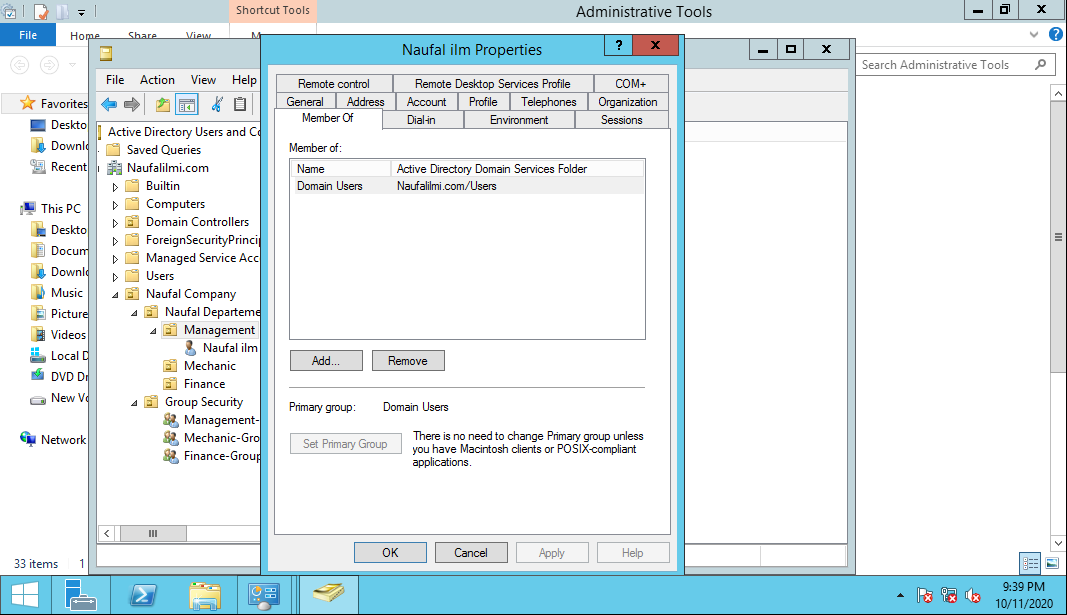Collapse the Naufal Company OU
Image resolution: width=1067 pixels, height=615 pixels.
(115, 295)
